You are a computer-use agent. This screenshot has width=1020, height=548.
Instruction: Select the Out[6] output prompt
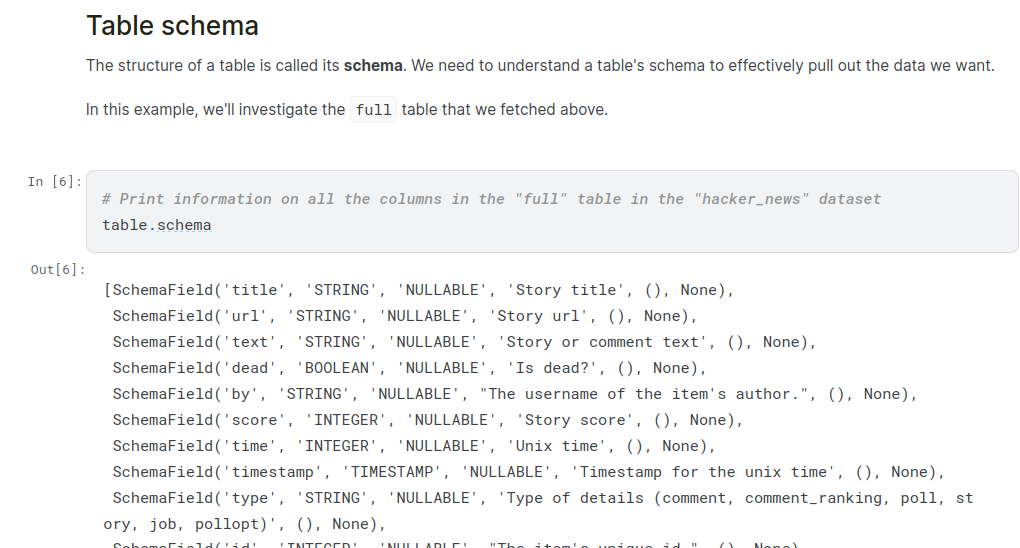(x=57, y=270)
